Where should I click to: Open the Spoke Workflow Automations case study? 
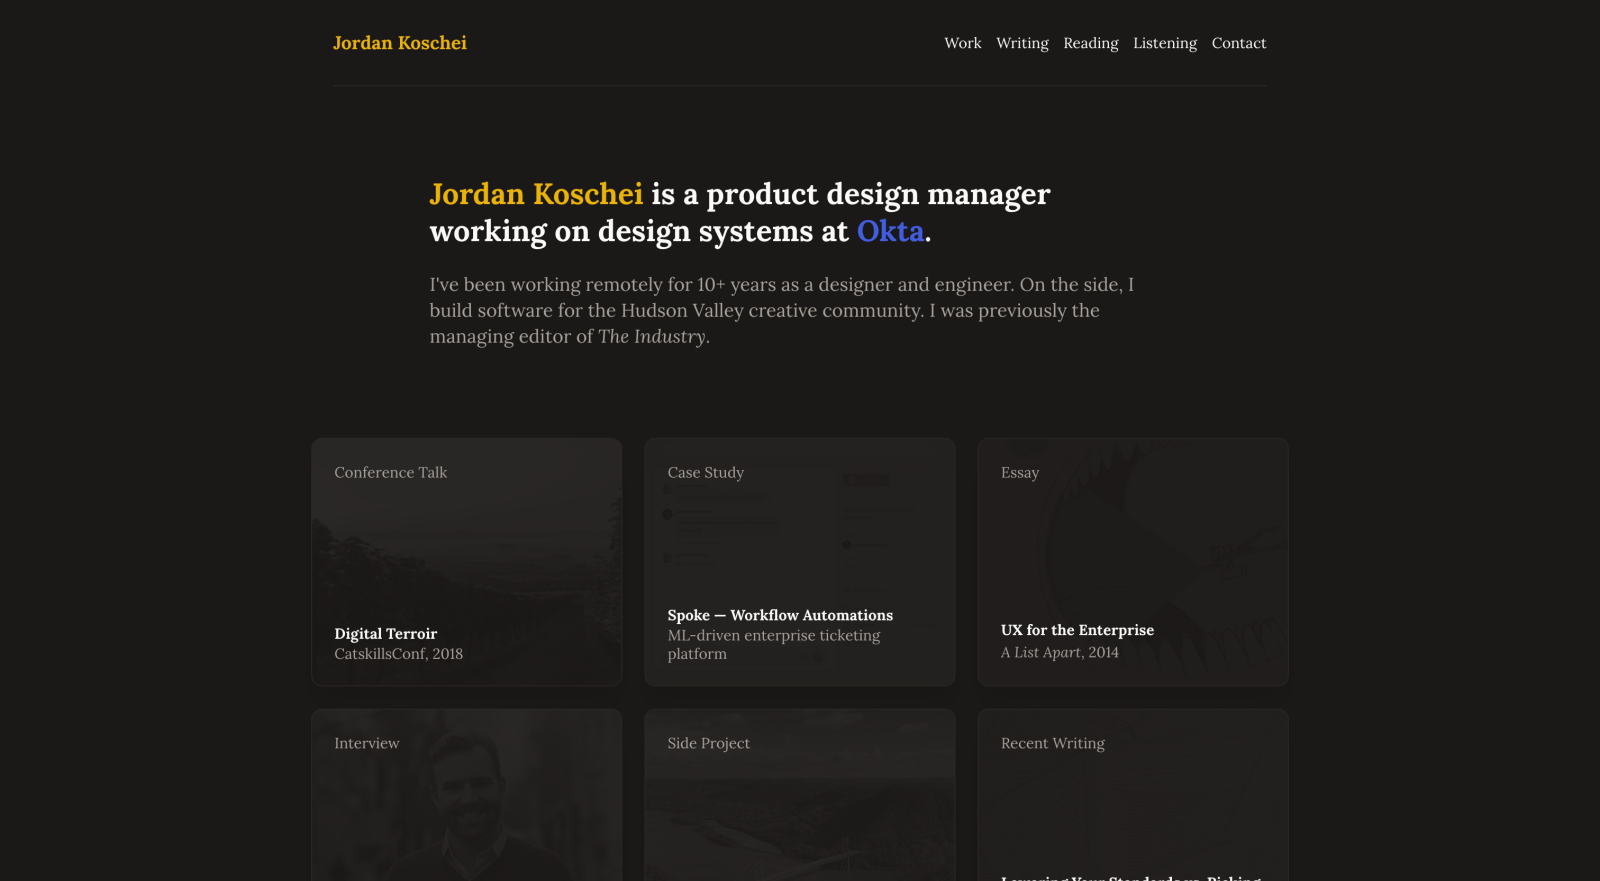pos(800,562)
